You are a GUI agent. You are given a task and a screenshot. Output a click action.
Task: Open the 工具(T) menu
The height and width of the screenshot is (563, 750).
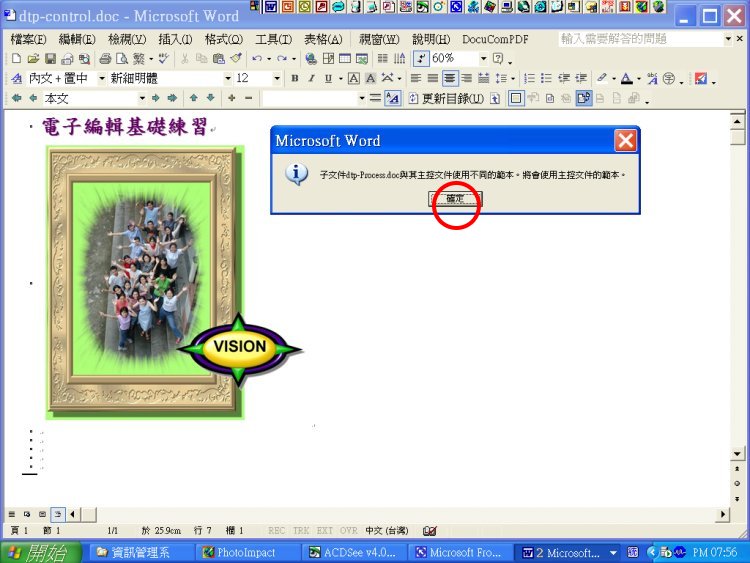pos(273,39)
